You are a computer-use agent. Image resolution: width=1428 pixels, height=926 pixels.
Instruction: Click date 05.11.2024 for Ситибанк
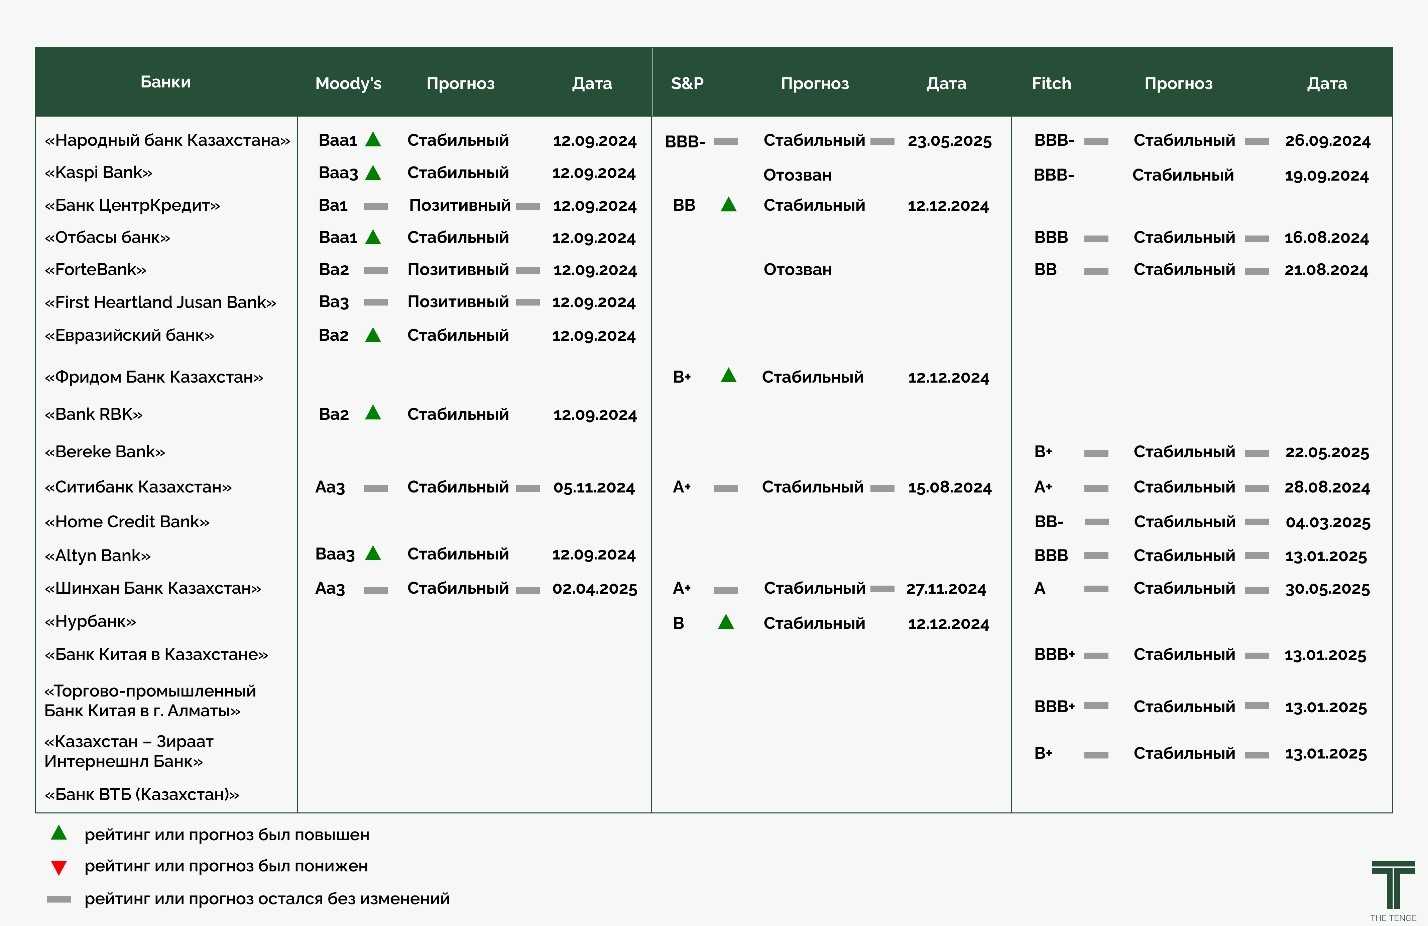click(x=594, y=487)
